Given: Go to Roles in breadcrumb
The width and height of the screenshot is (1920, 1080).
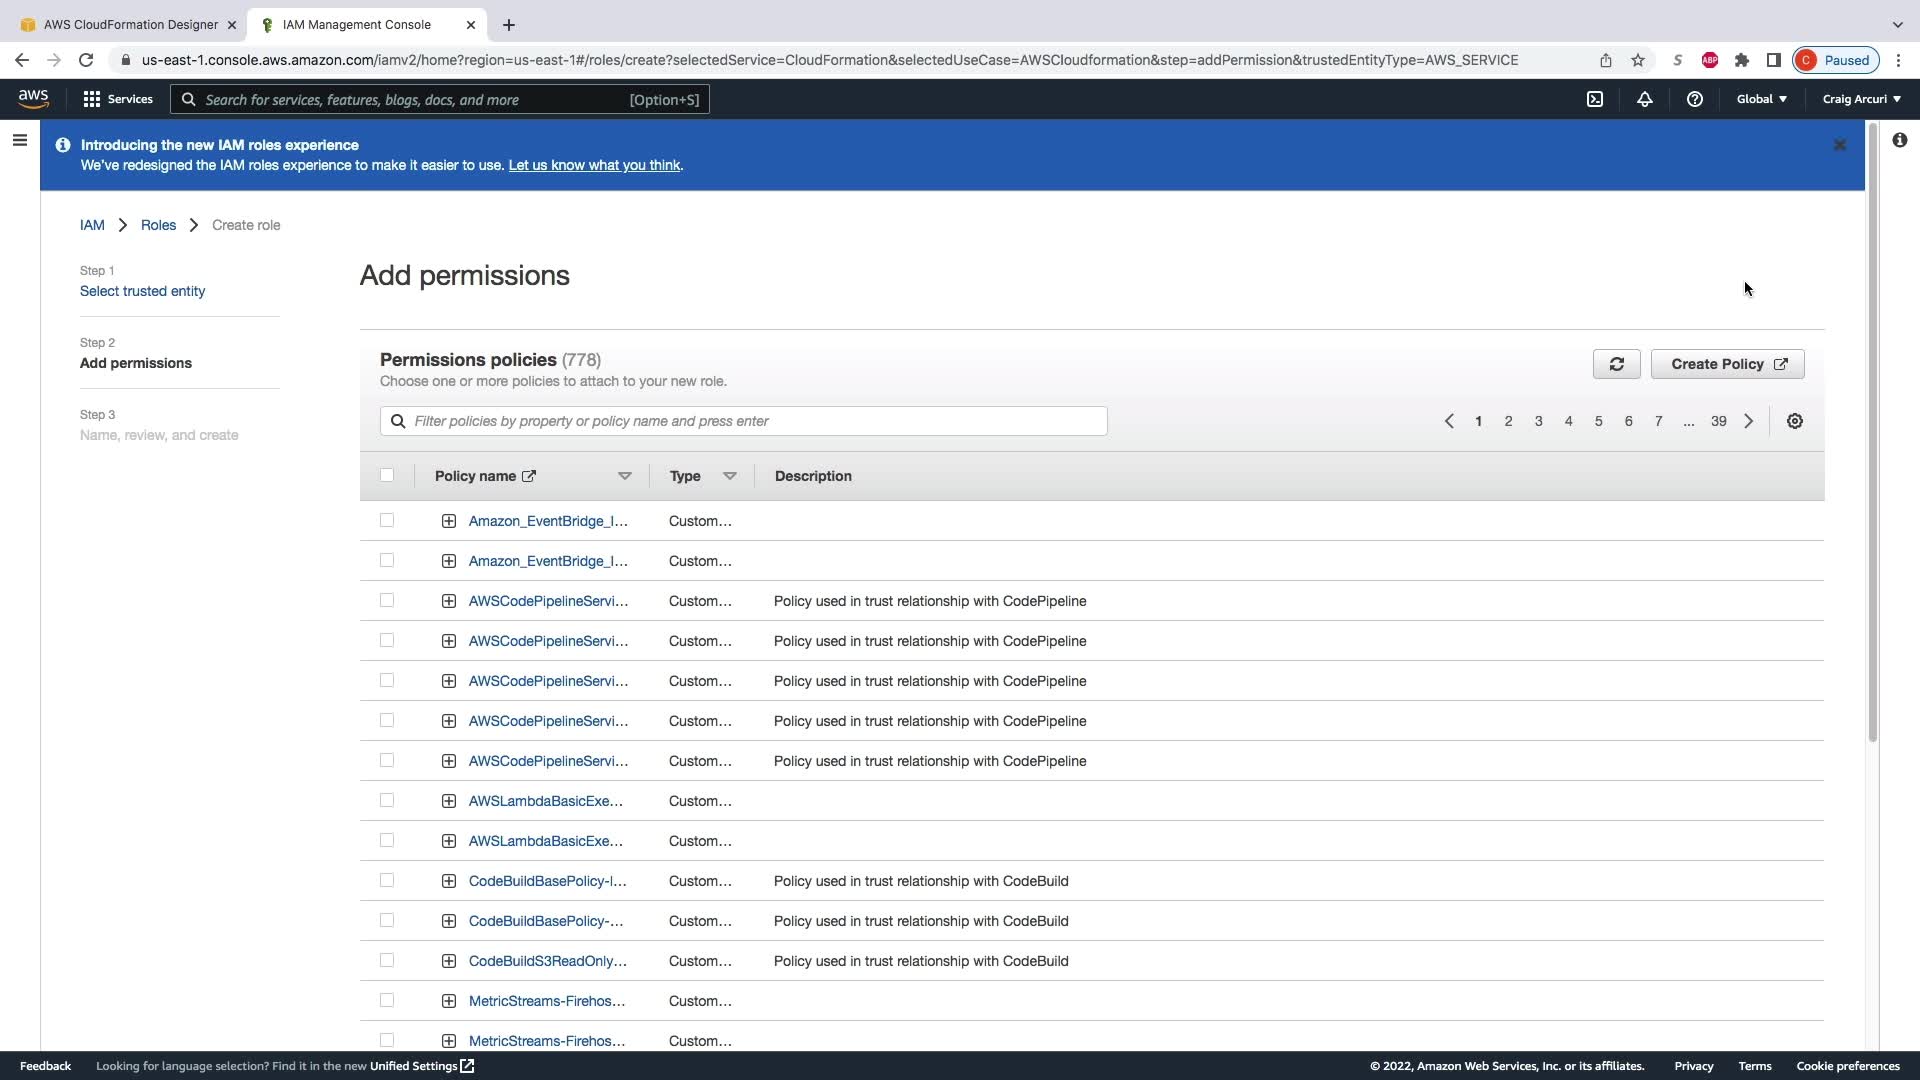Looking at the screenshot, I should coord(158,225).
